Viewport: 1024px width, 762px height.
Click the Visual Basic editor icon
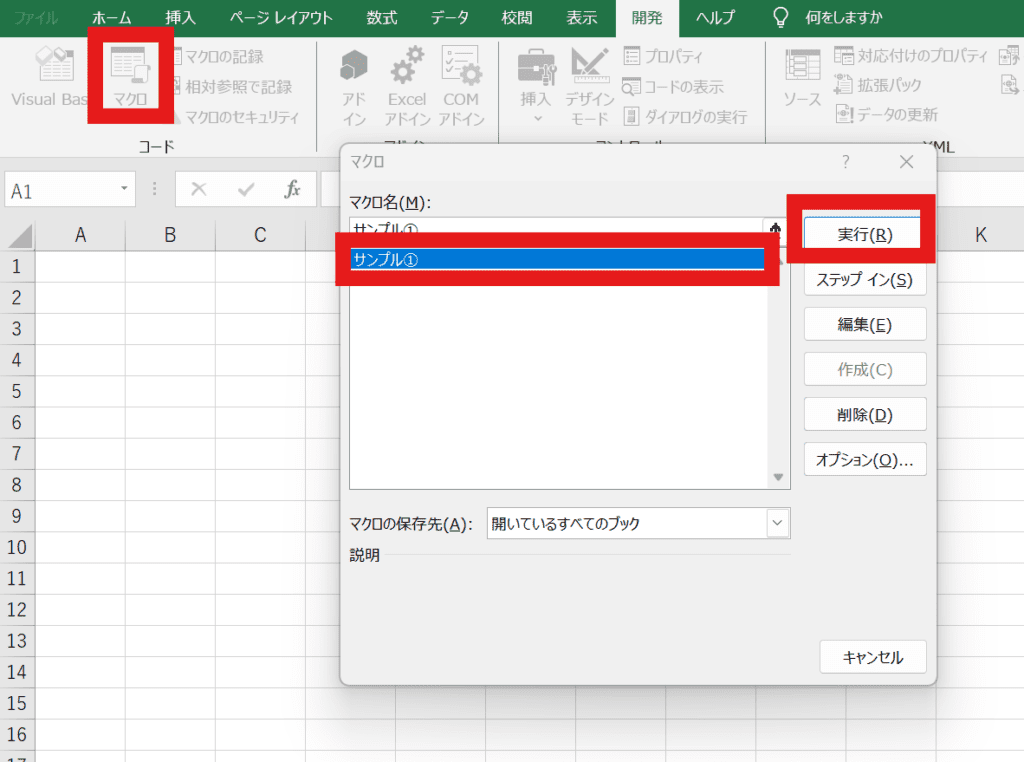click(x=50, y=76)
